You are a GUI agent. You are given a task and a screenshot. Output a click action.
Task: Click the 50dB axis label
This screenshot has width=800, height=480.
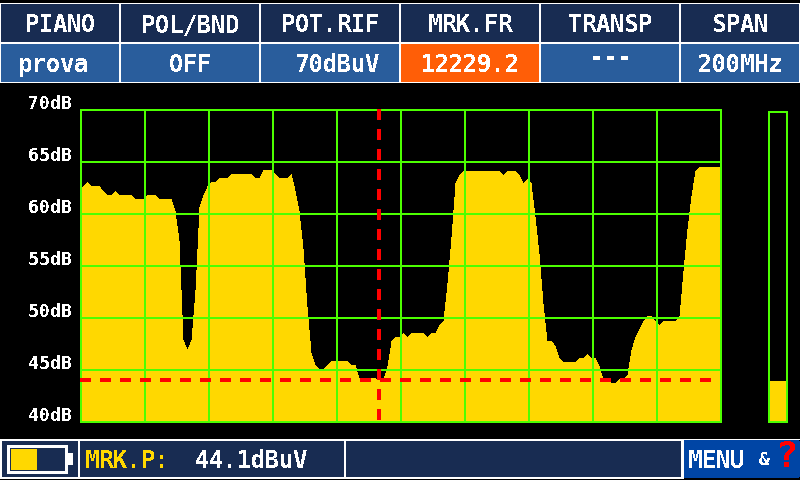coord(50,311)
